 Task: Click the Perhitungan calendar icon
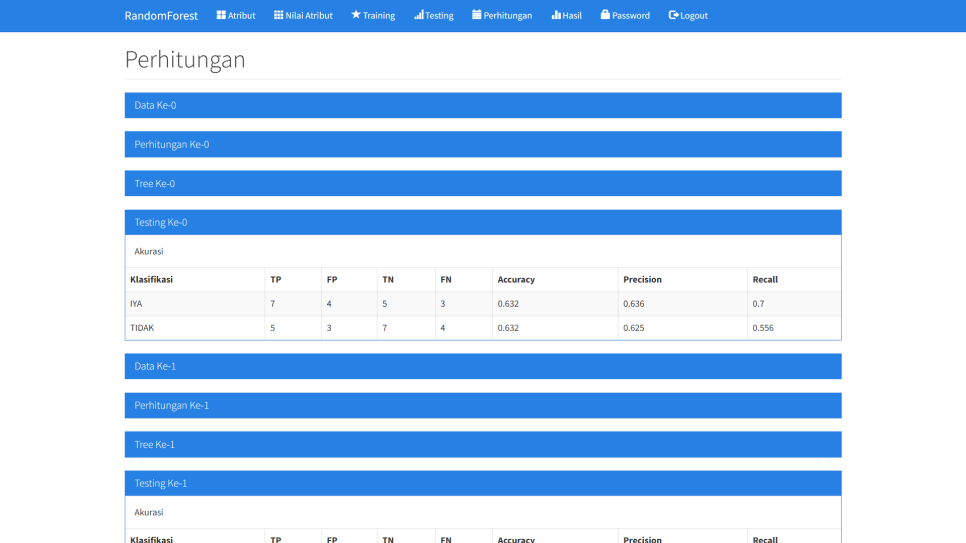click(x=477, y=15)
